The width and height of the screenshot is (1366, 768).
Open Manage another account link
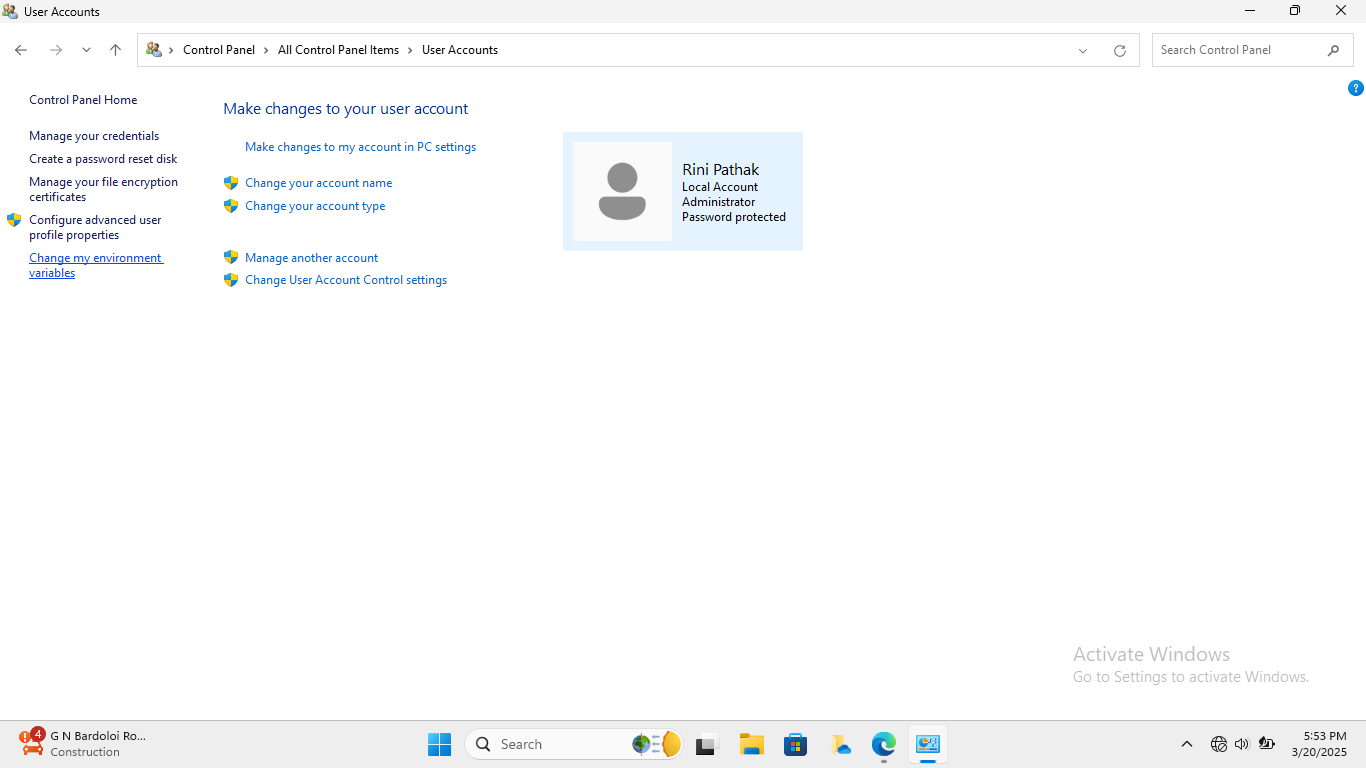pos(311,258)
